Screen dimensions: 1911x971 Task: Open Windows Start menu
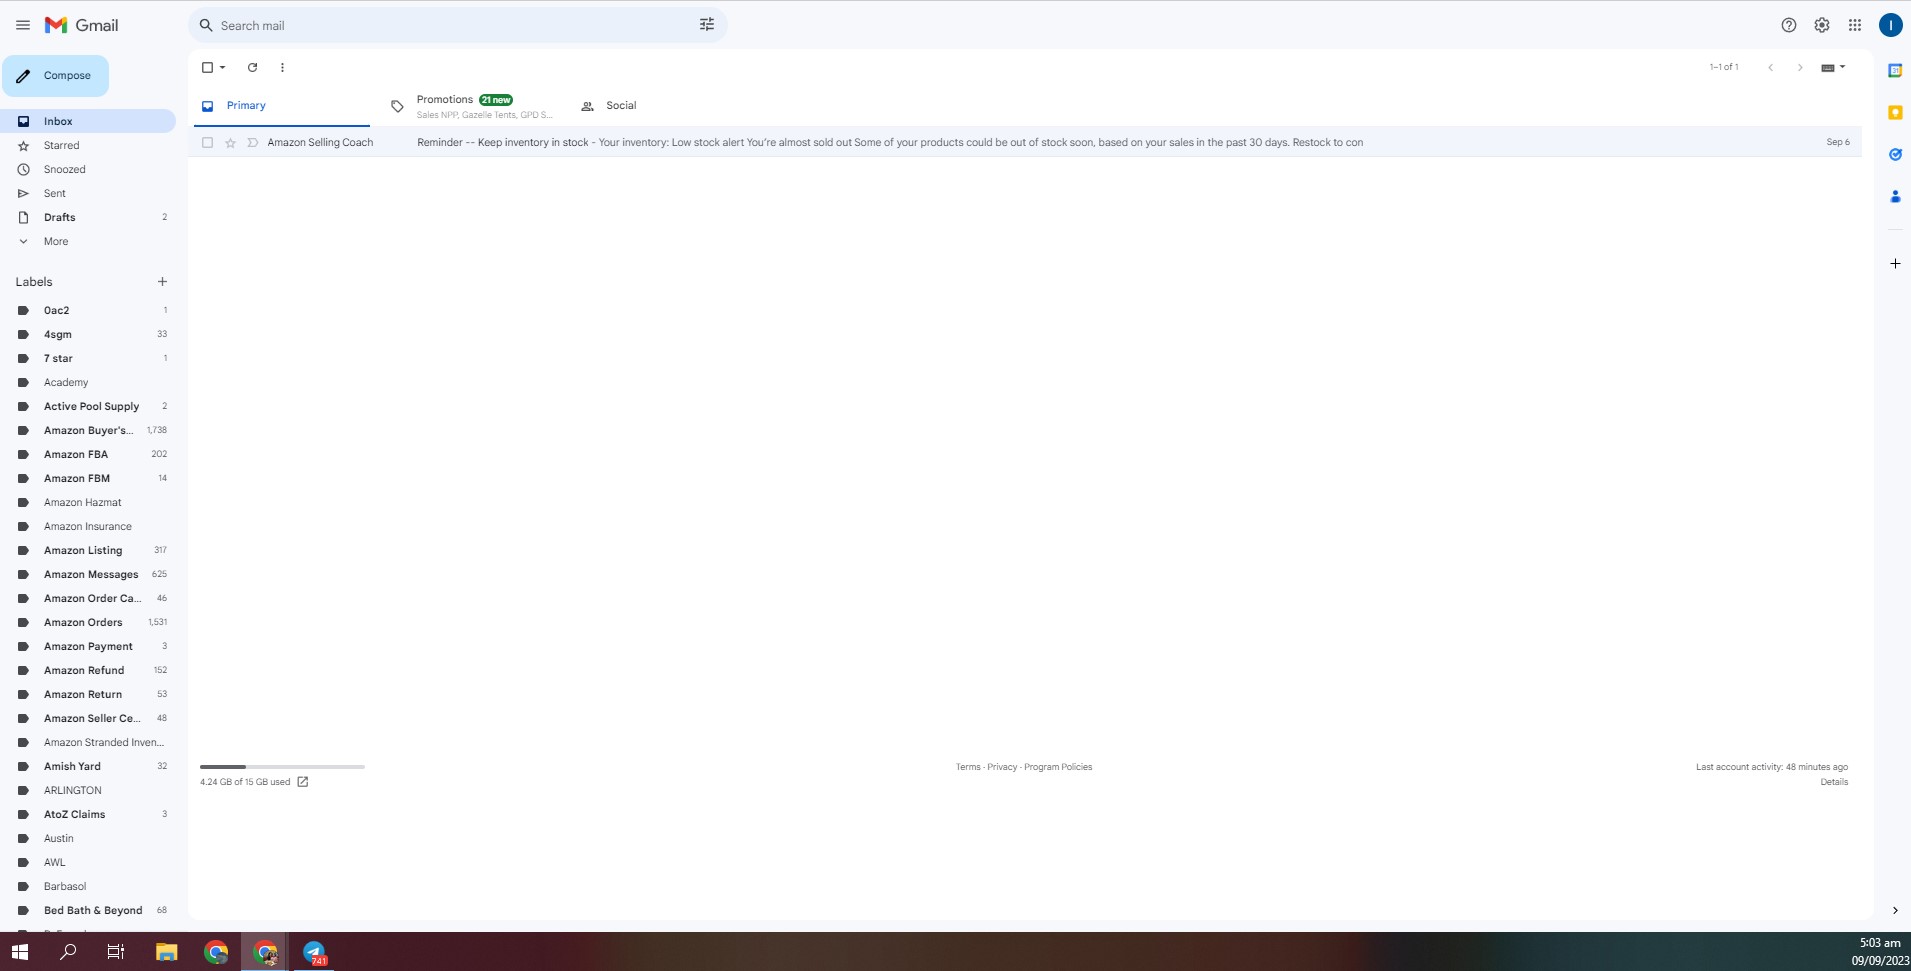pyautogui.click(x=20, y=952)
